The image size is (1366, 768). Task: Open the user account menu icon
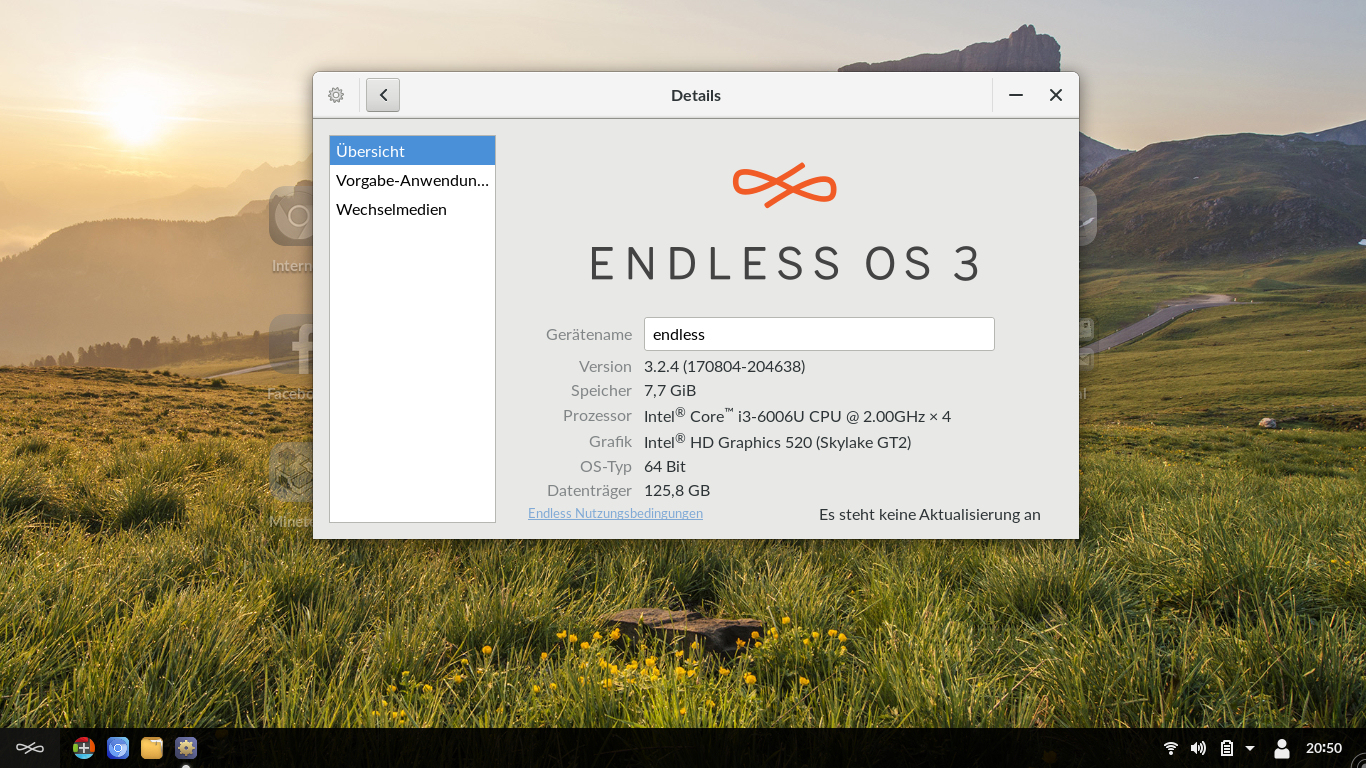(x=1281, y=748)
